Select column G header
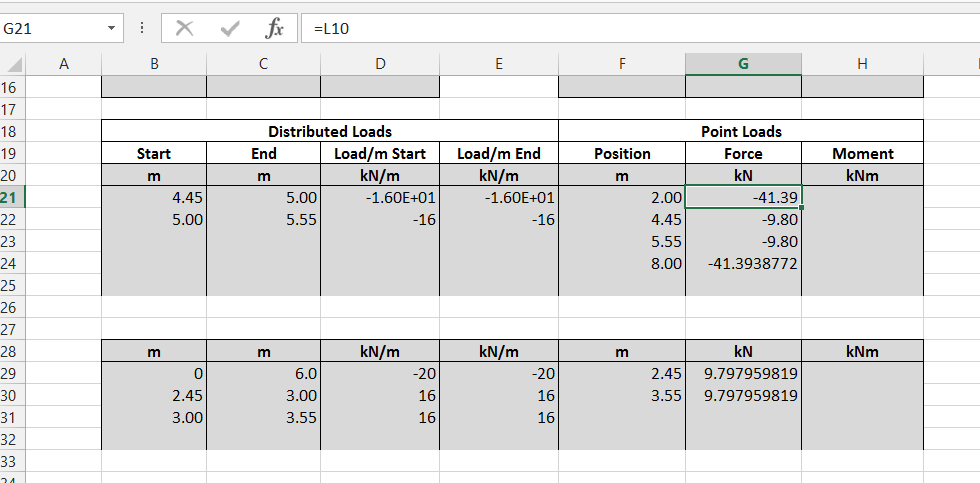 click(x=742, y=64)
